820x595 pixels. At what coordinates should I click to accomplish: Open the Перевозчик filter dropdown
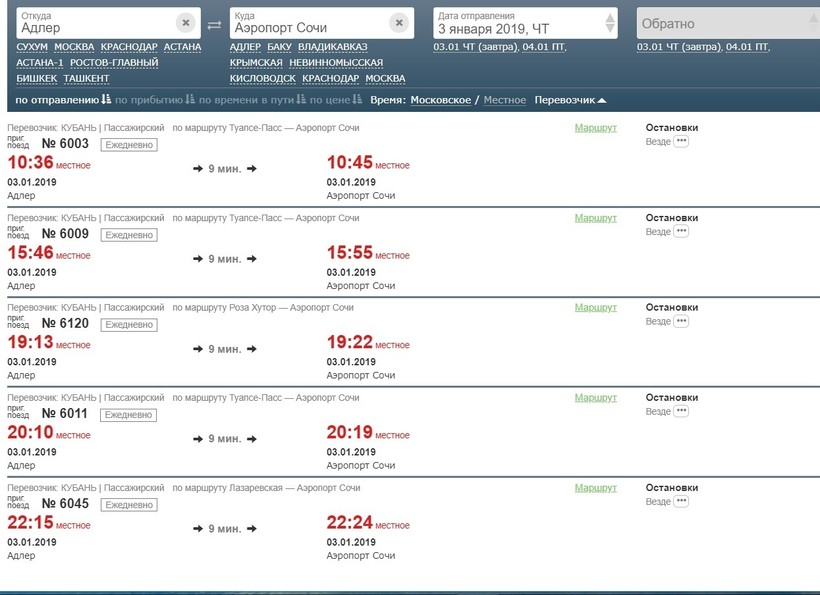point(570,100)
